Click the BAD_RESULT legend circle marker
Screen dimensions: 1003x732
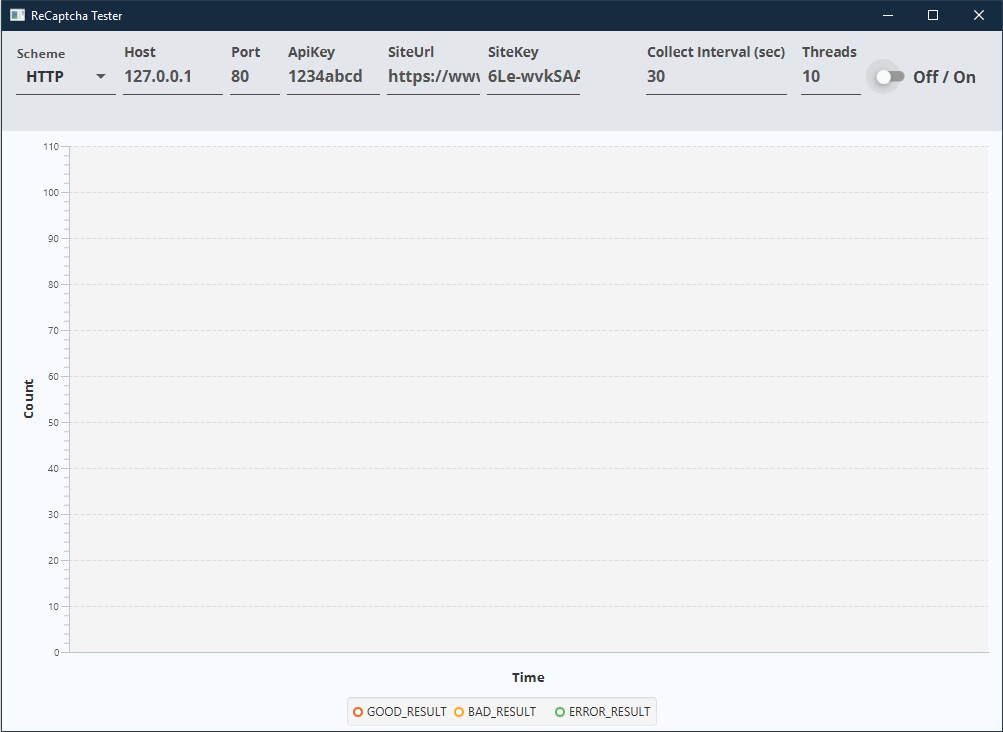click(x=459, y=712)
